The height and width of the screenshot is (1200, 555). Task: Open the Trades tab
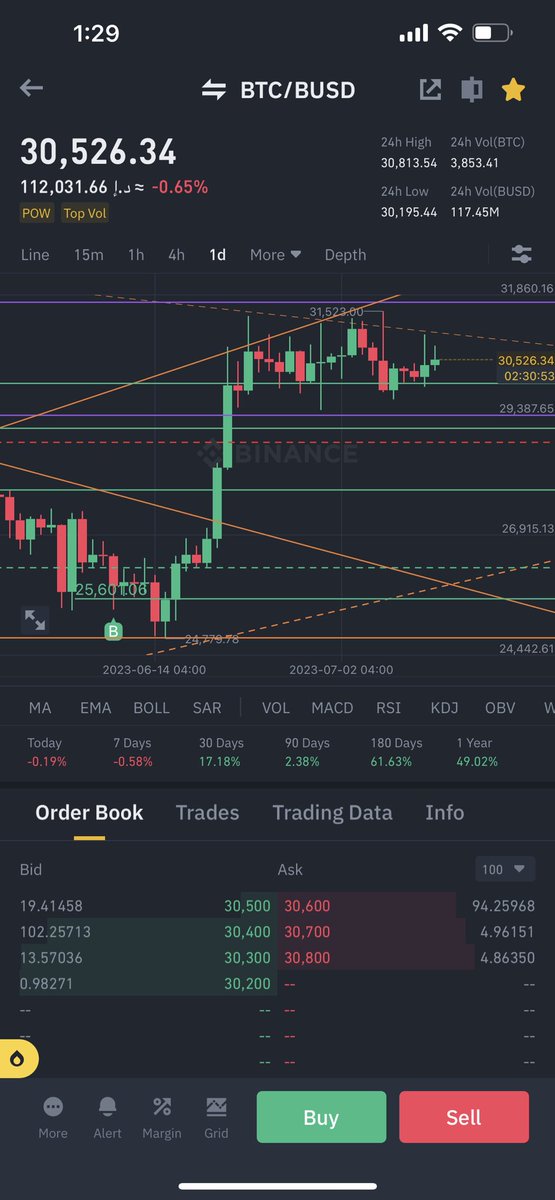point(207,813)
